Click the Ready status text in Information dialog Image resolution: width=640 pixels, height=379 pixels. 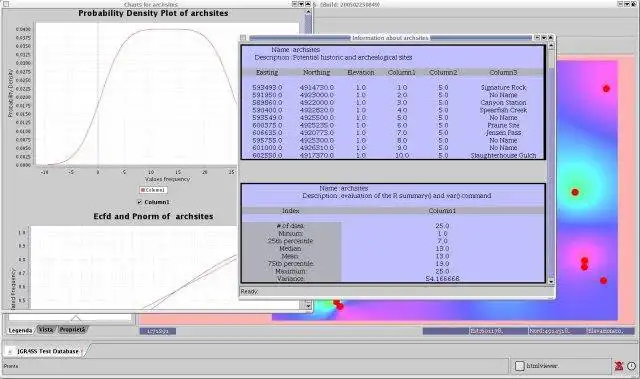(249, 292)
